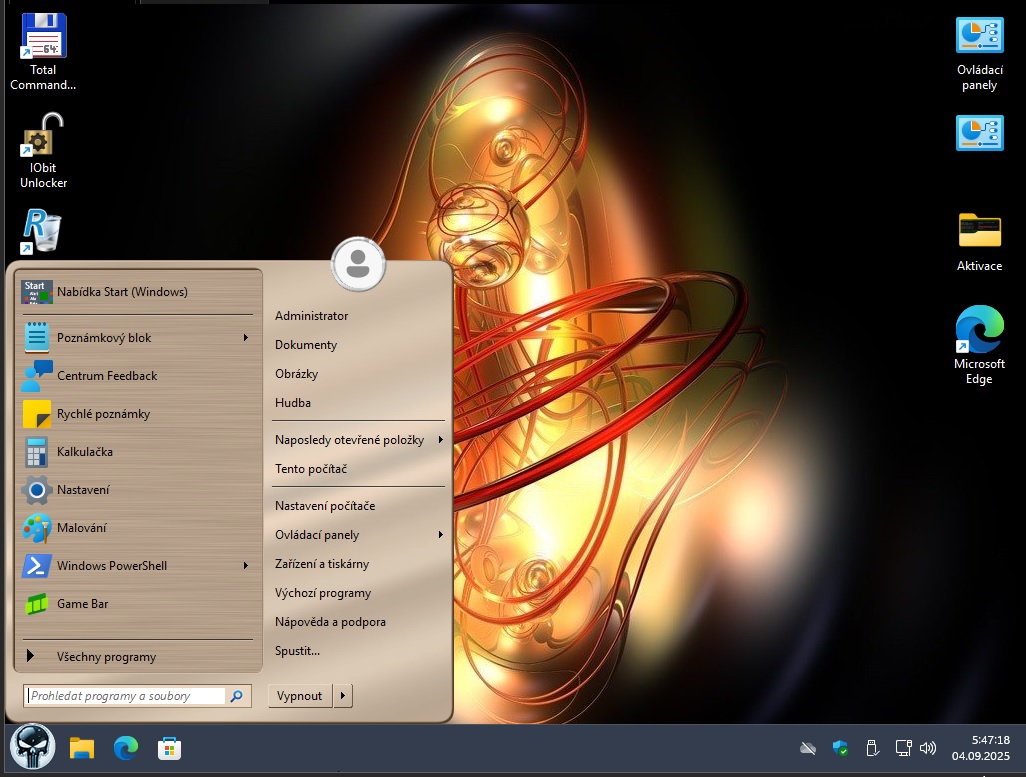Open Microsoft Store from the taskbar
This screenshot has width=1026, height=777.
point(169,748)
